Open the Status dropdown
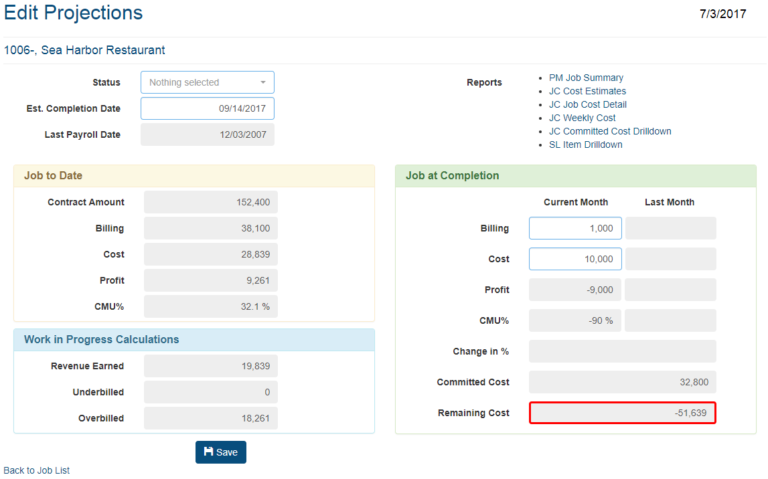 207,82
